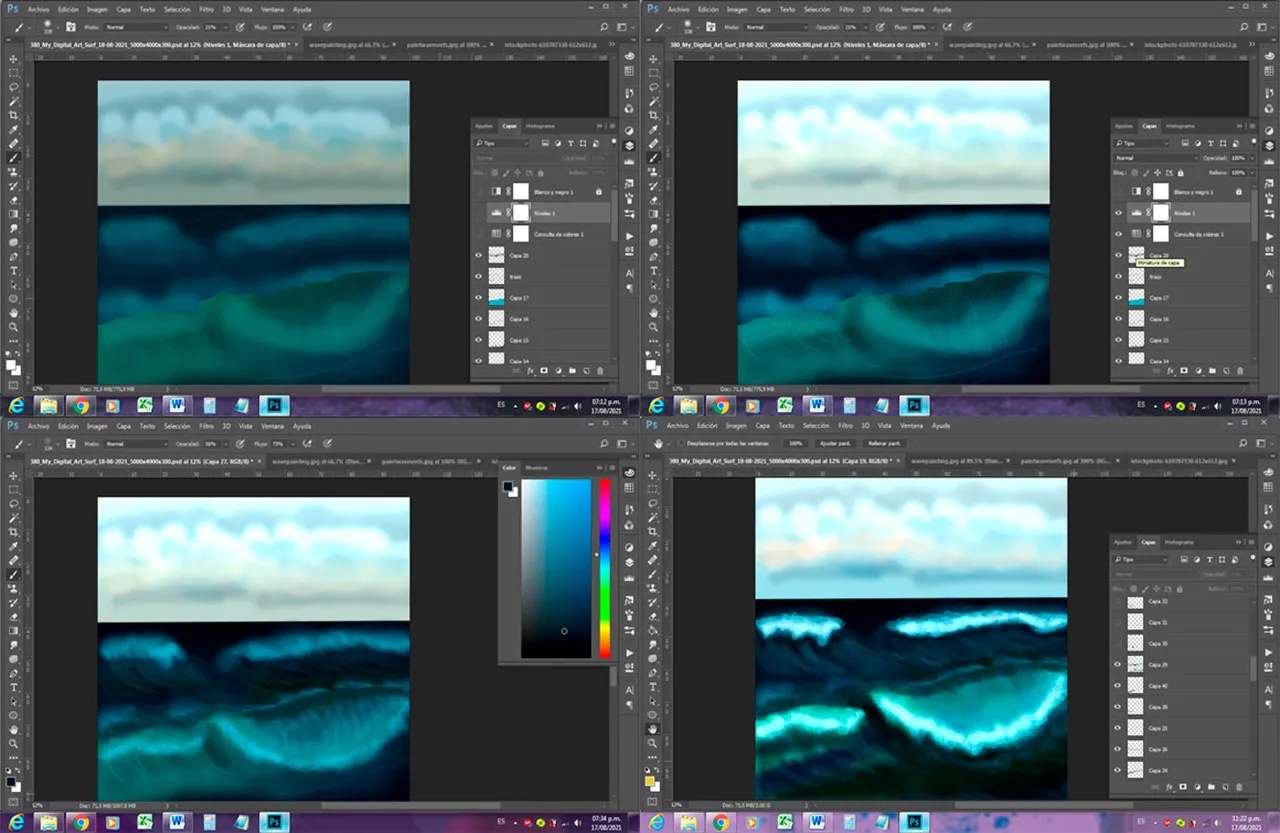Hide layer Capa 20 in the 07:12 p.m. window
The image size is (1280, 833).
pos(478,255)
